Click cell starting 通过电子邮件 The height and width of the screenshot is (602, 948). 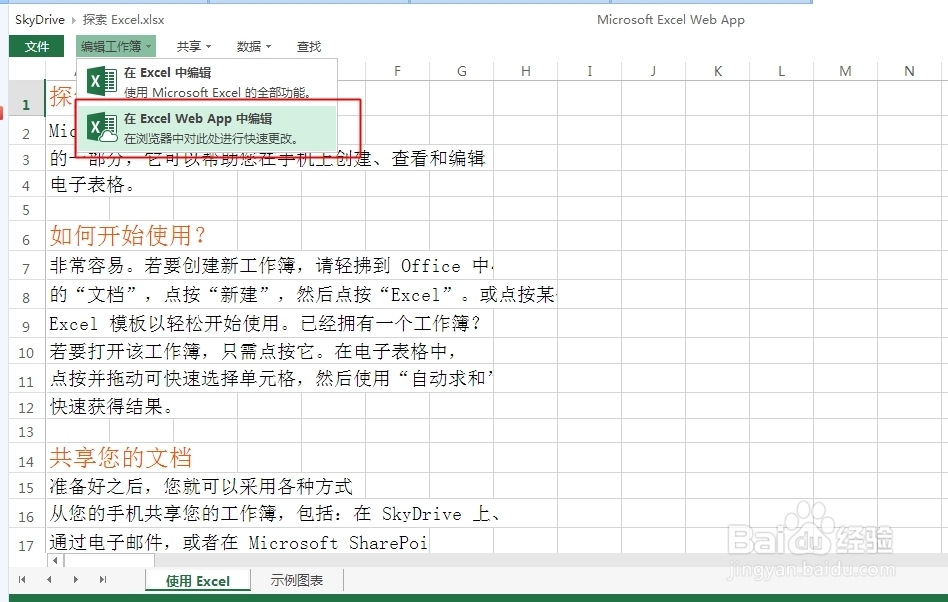(x=239, y=542)
